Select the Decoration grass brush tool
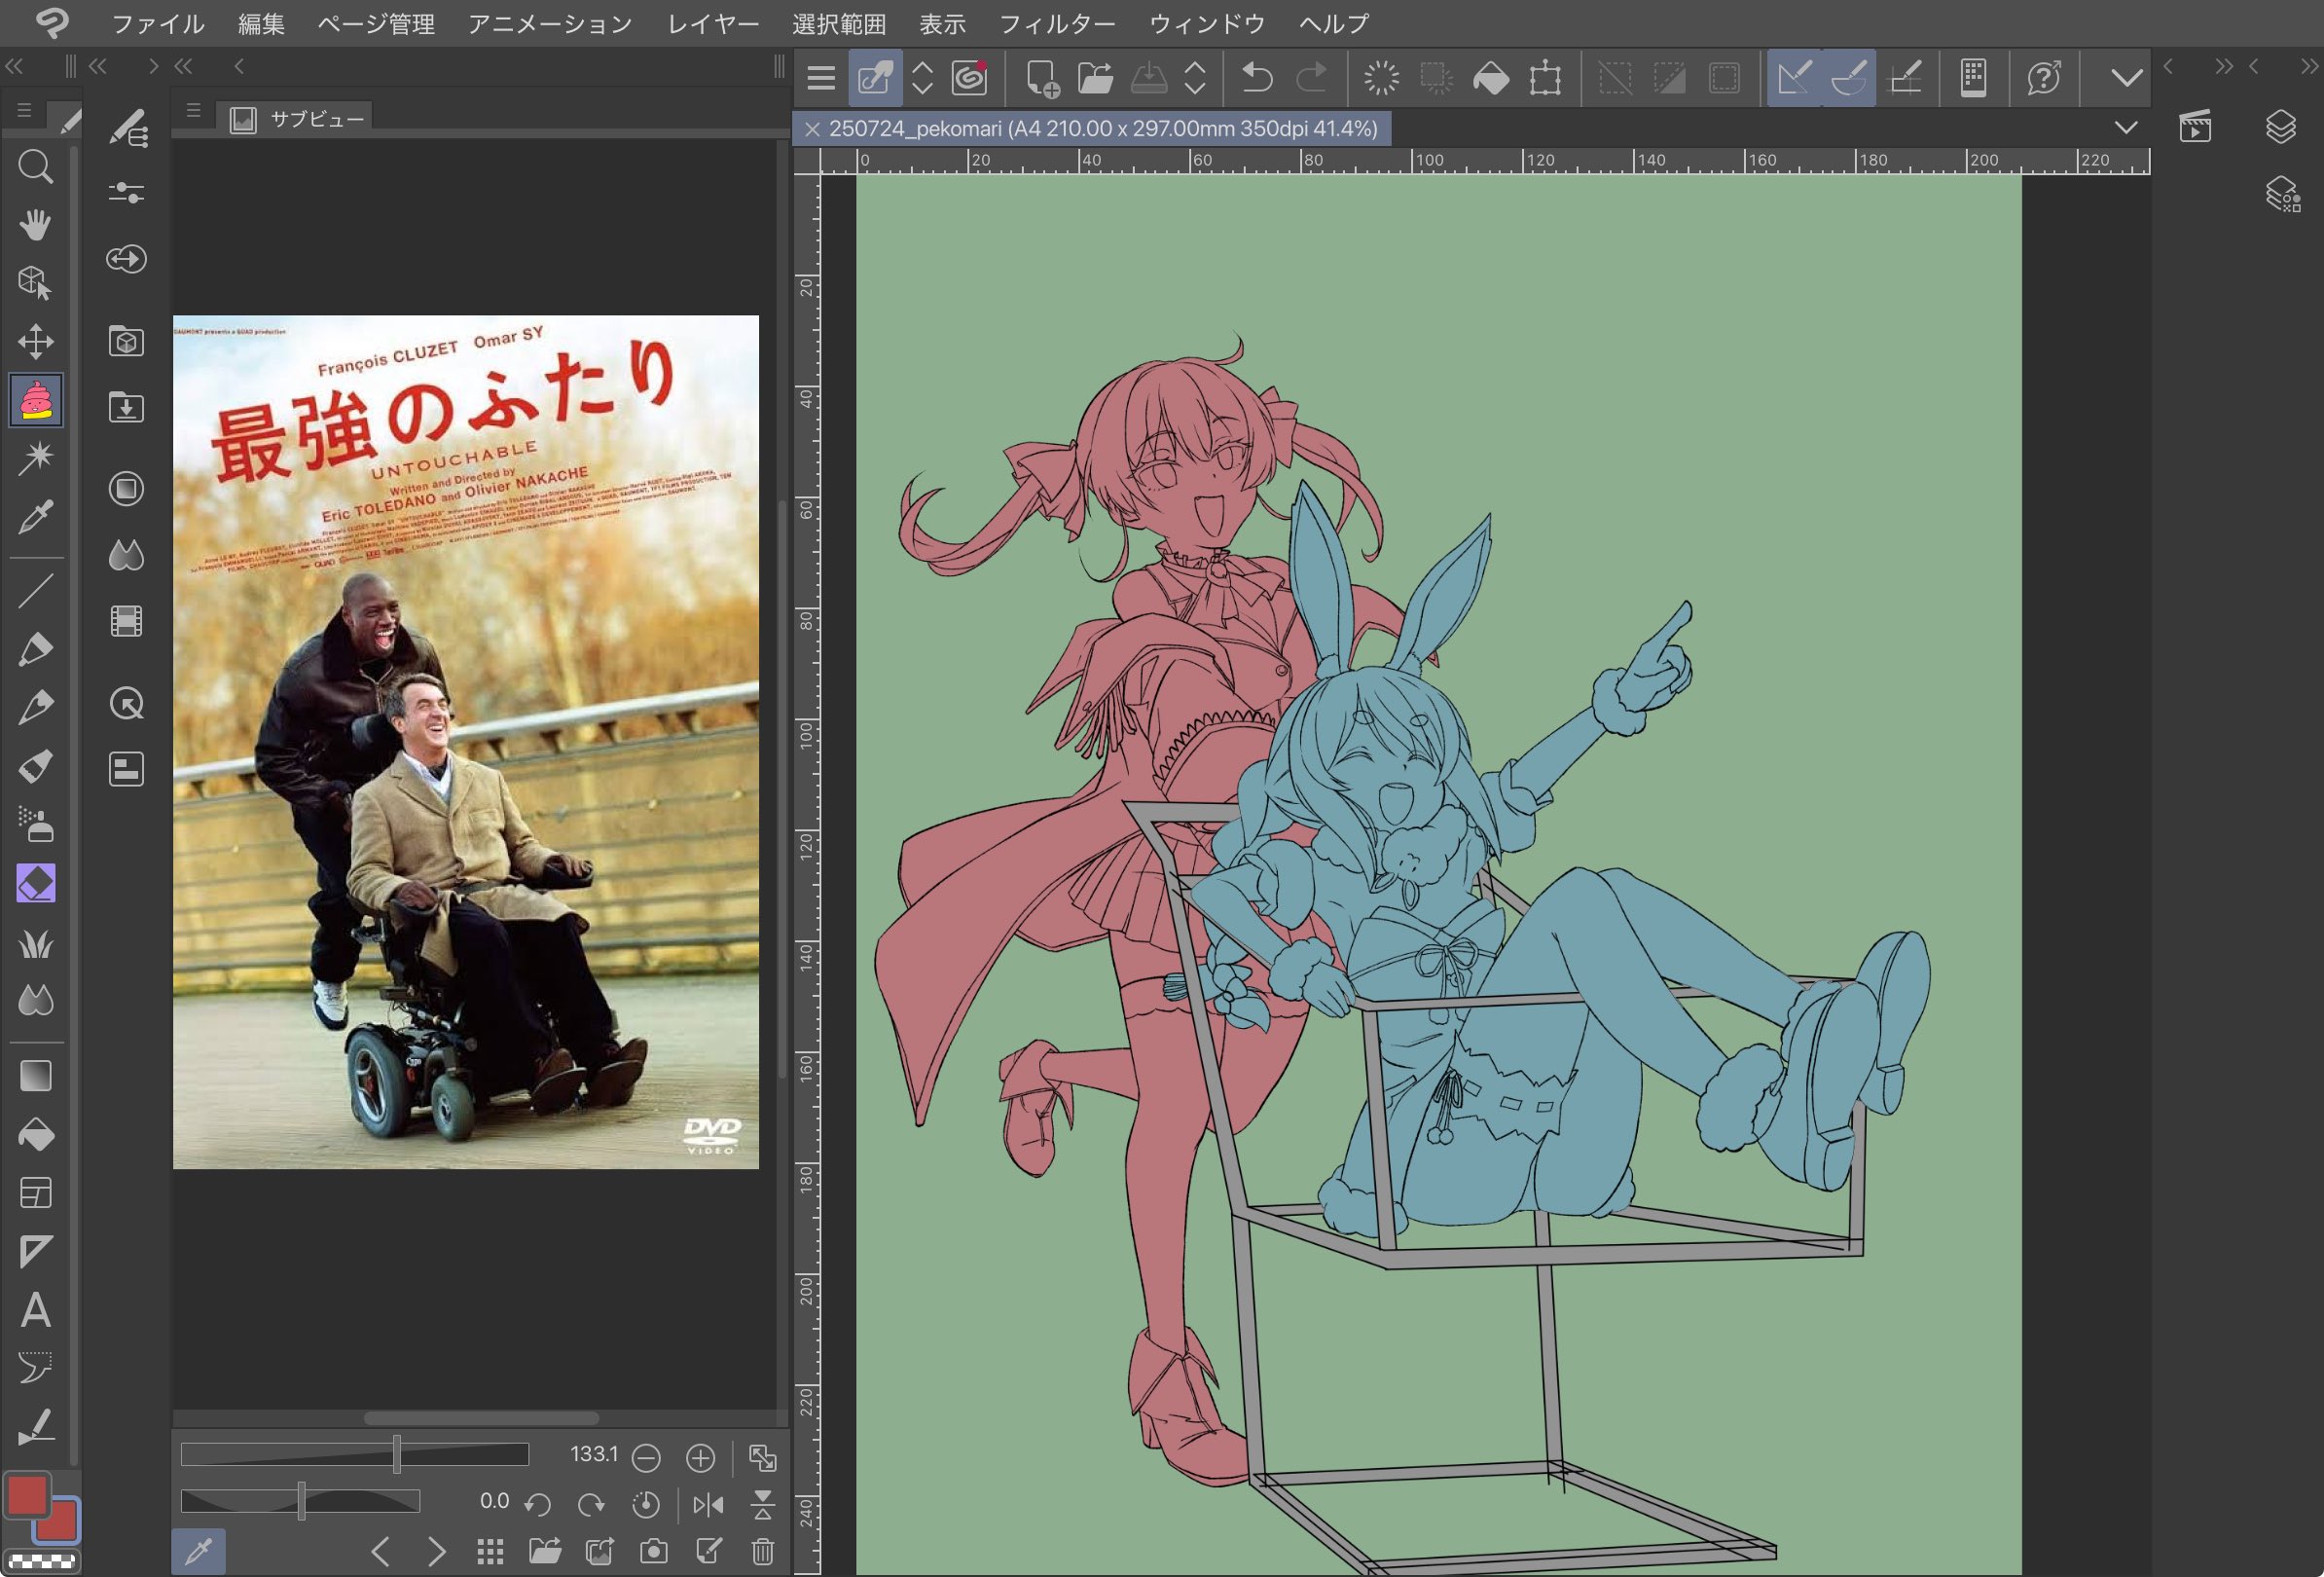2324x1577 pixels. [36, 943]
